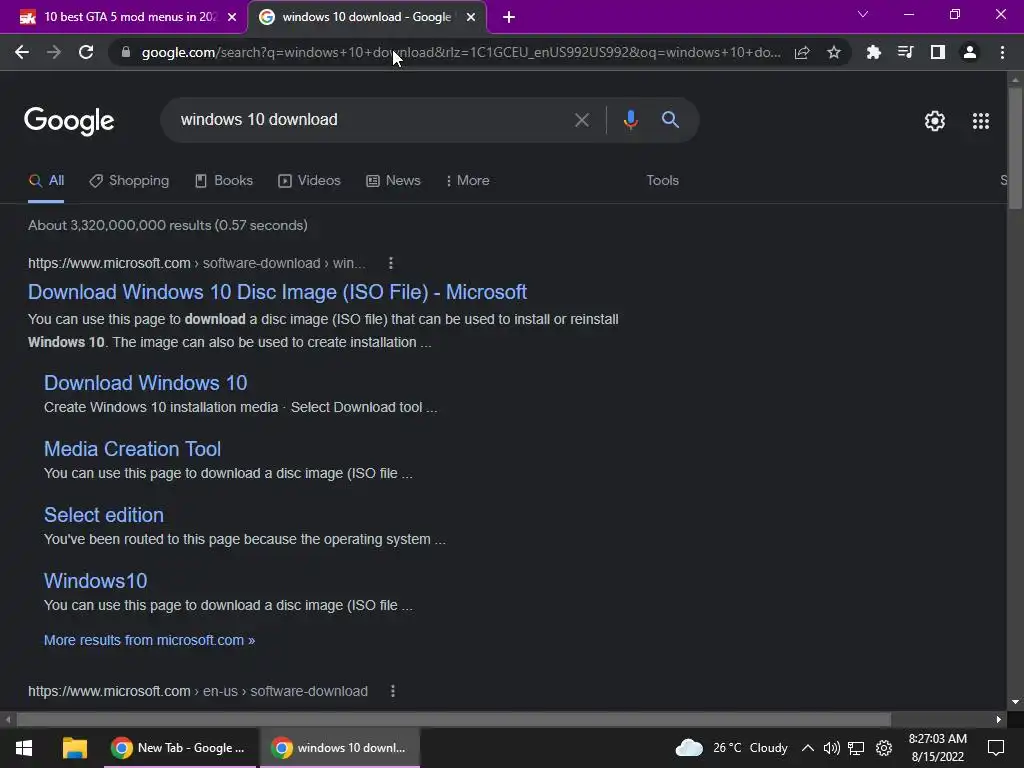
Task: Submit search with magnifier icon
Action: coord(670,120)
